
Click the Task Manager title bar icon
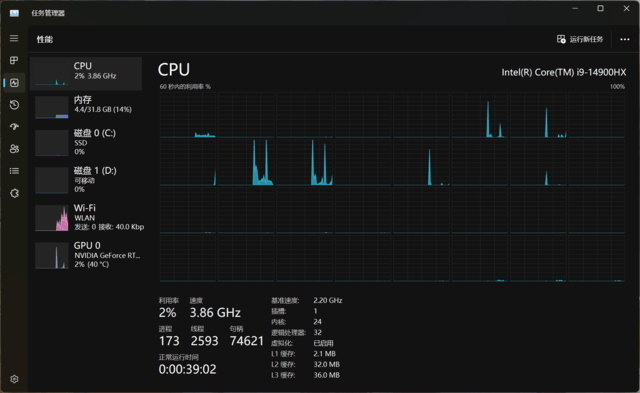[14, 13]
